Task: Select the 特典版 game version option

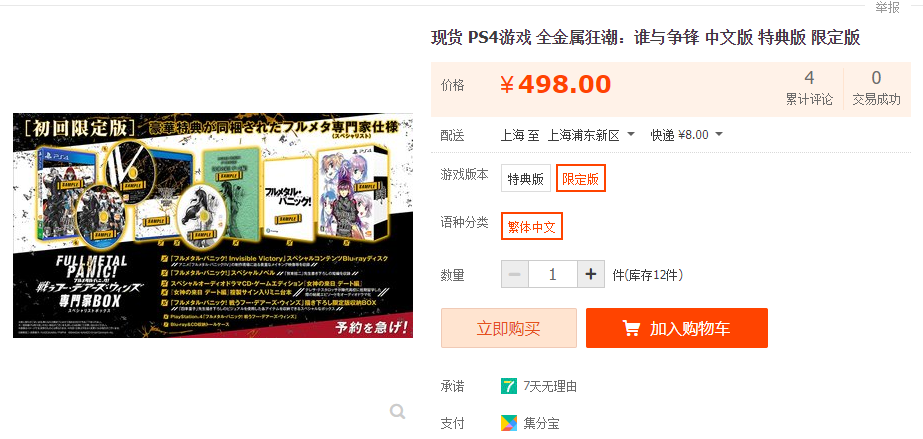Action: tap(526, 178)
